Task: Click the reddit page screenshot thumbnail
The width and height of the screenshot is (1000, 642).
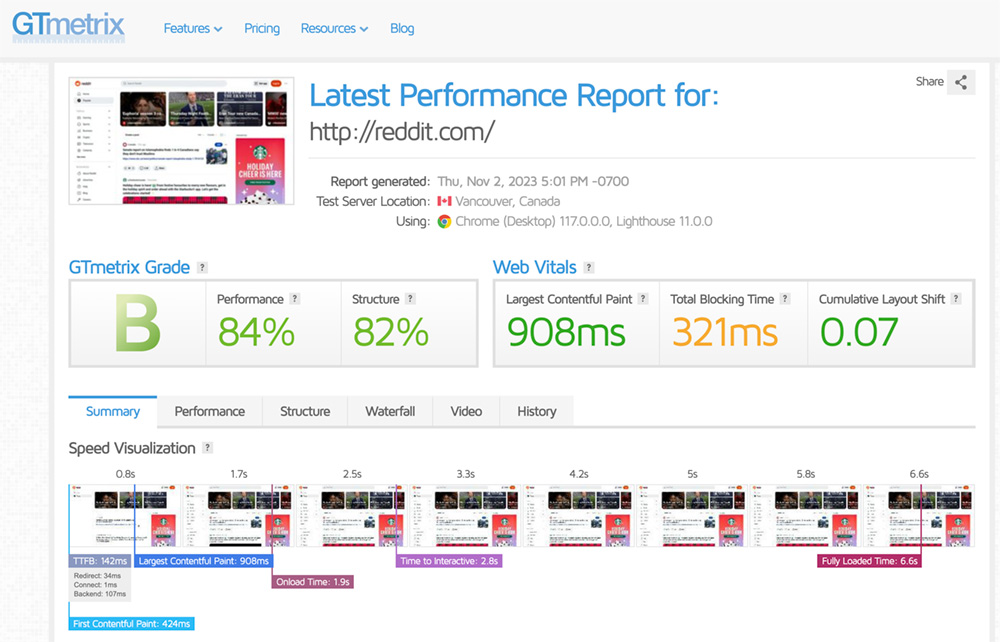Action: (x=182, y=141)
